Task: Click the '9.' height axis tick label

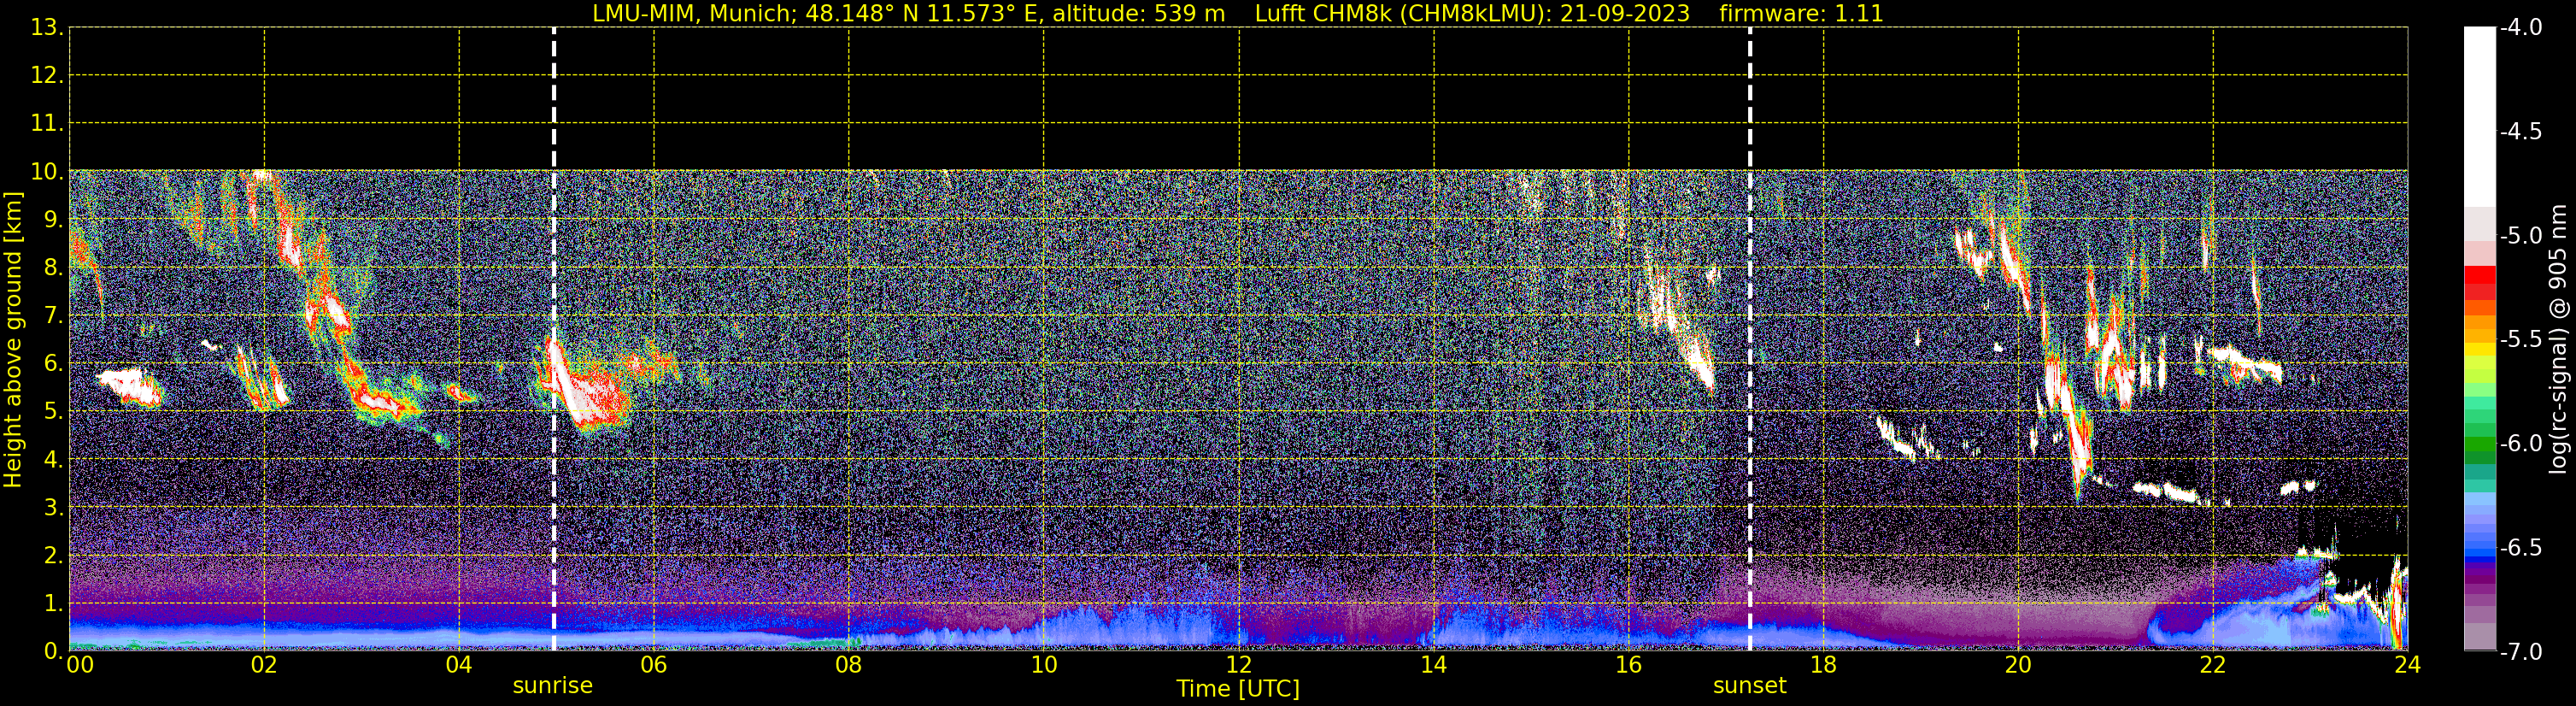Action: point(54,220)
